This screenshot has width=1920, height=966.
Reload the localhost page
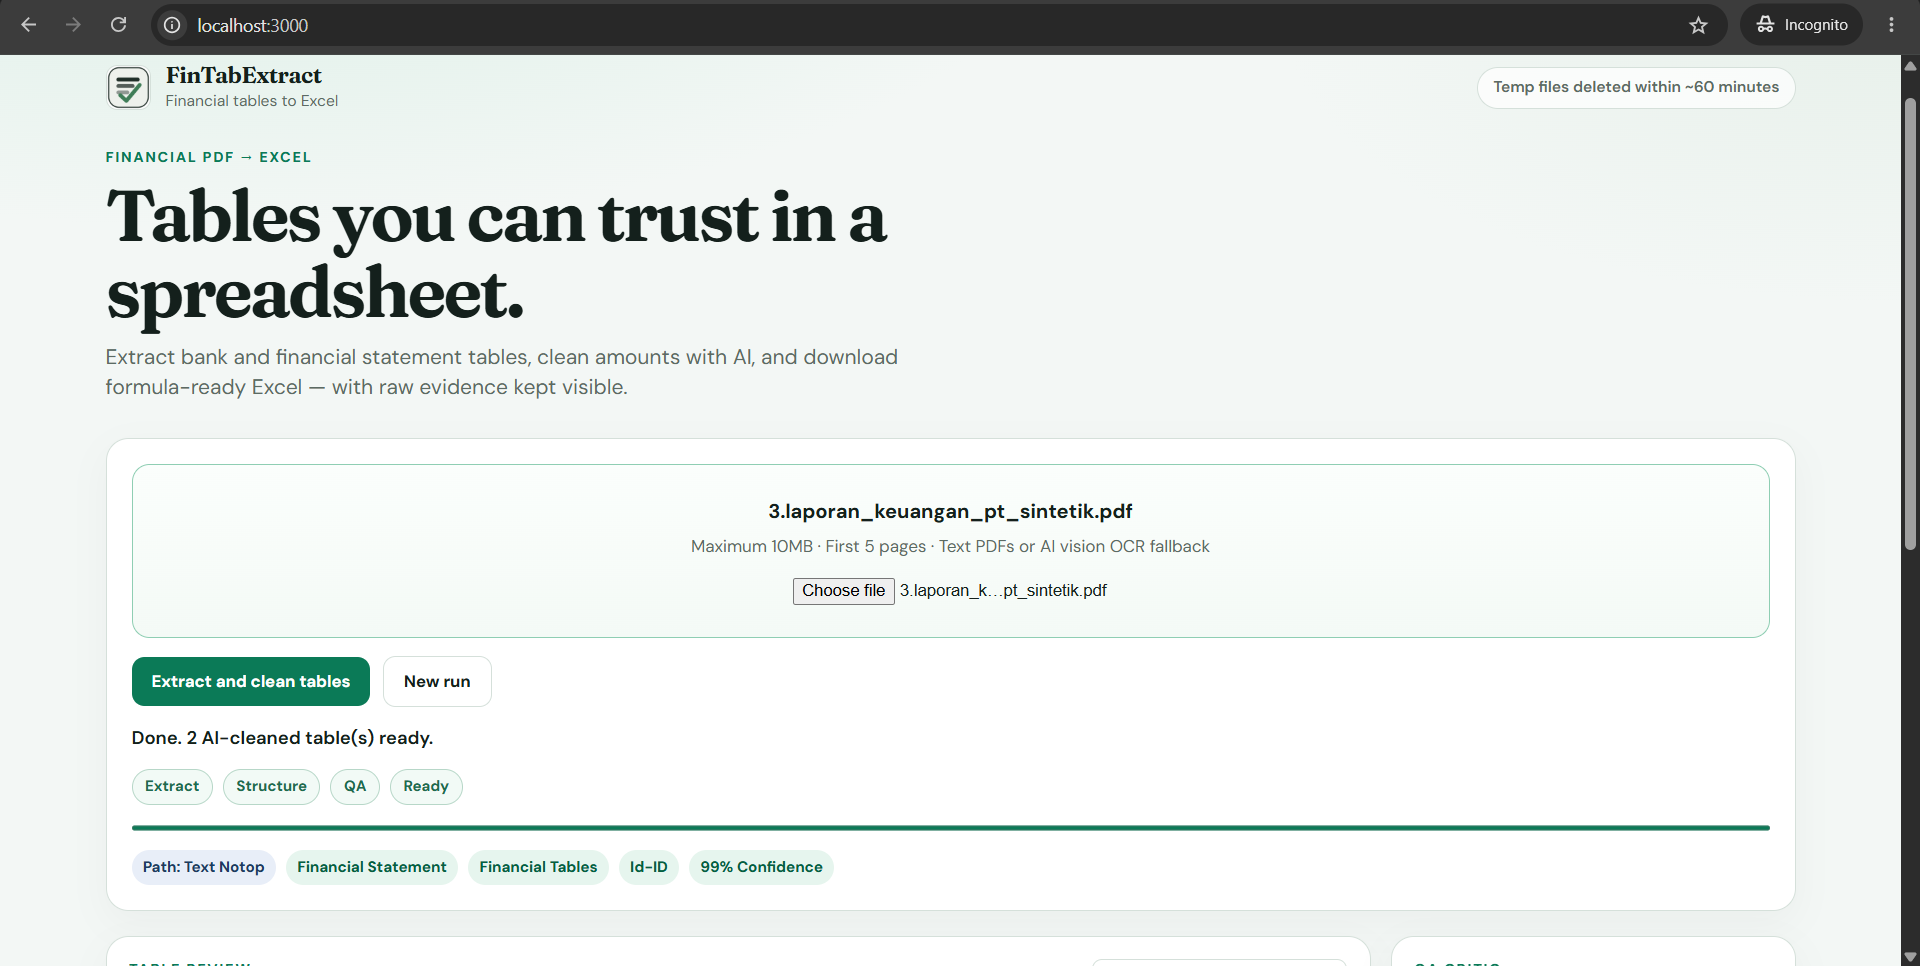coord(118,25)
